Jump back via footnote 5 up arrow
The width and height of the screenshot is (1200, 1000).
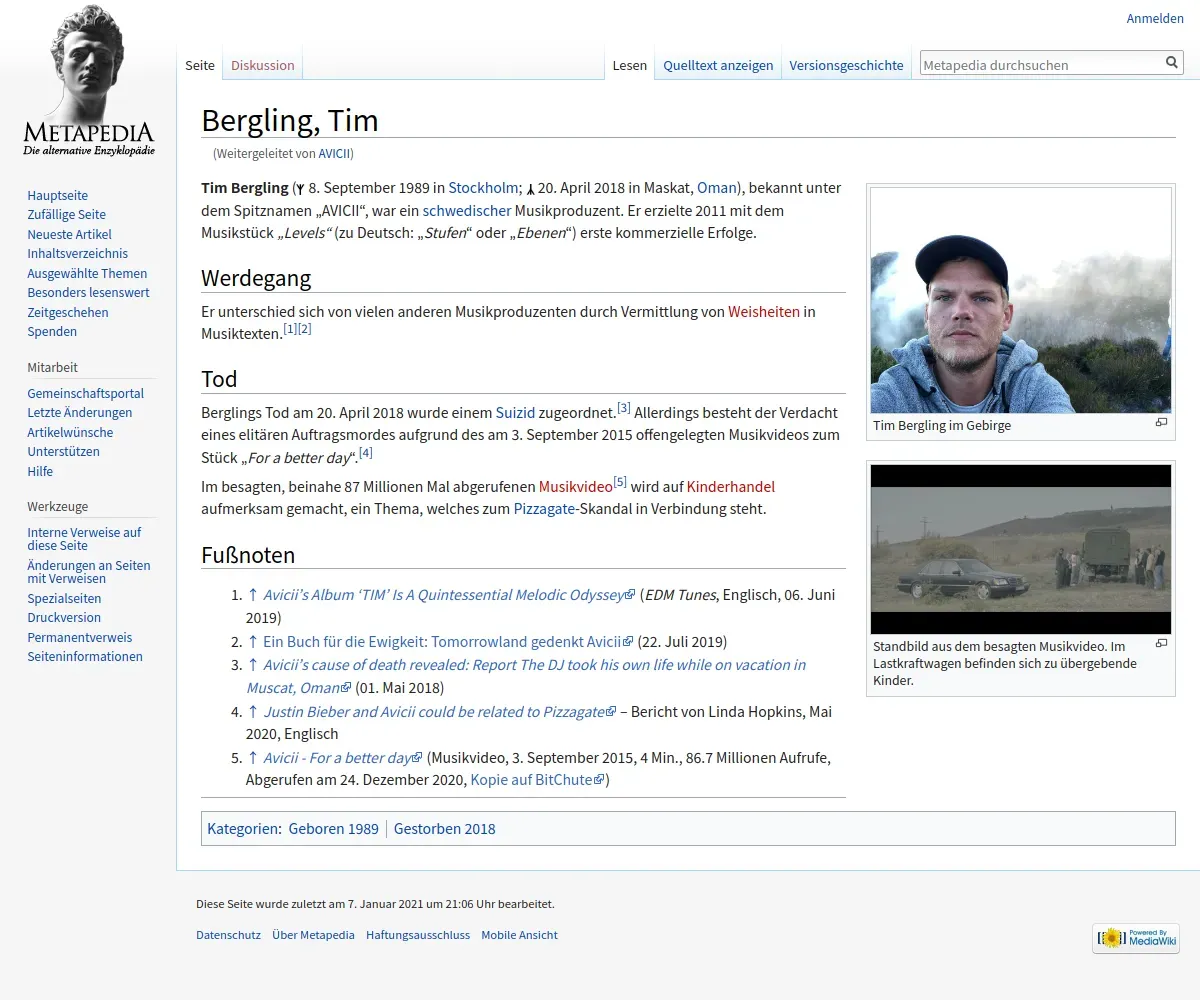click(x=253, y=758)
